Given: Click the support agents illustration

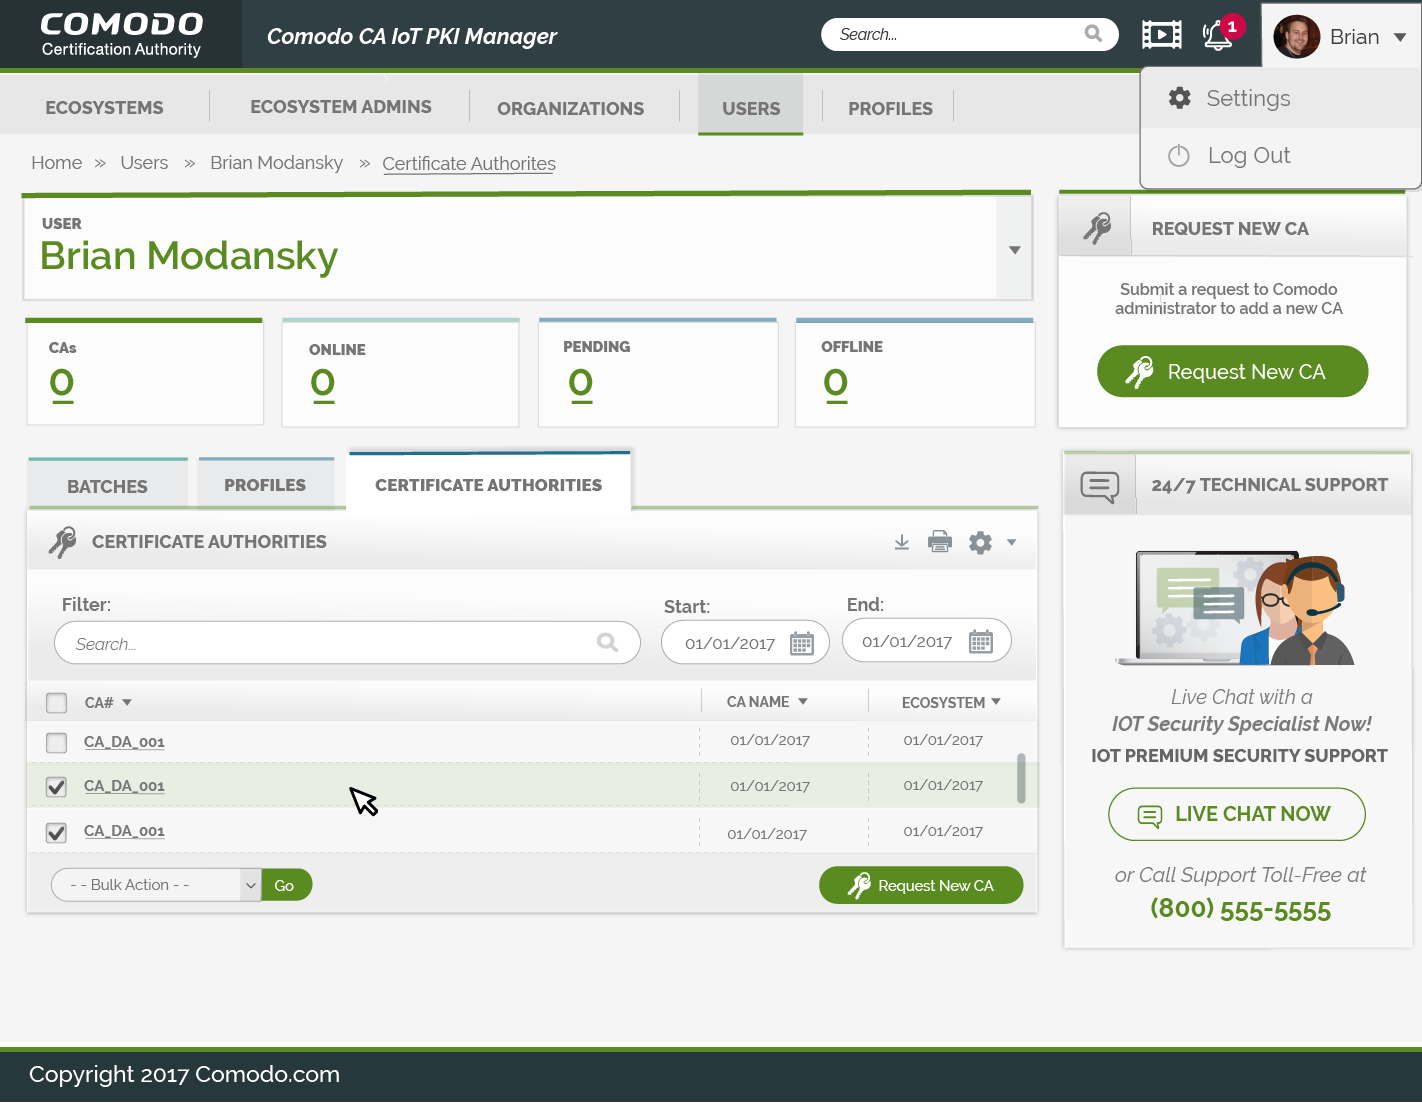Looking at the screenshot, I should 1237,608.
